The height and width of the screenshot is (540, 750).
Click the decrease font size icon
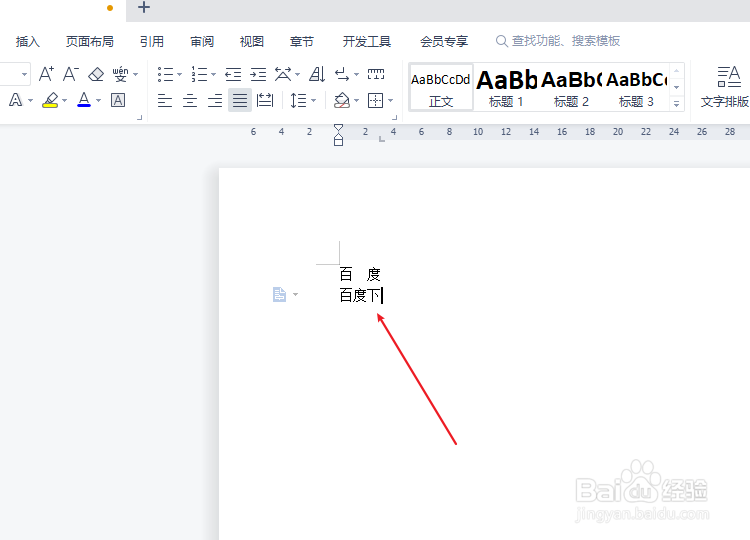(x=71, y=74)
